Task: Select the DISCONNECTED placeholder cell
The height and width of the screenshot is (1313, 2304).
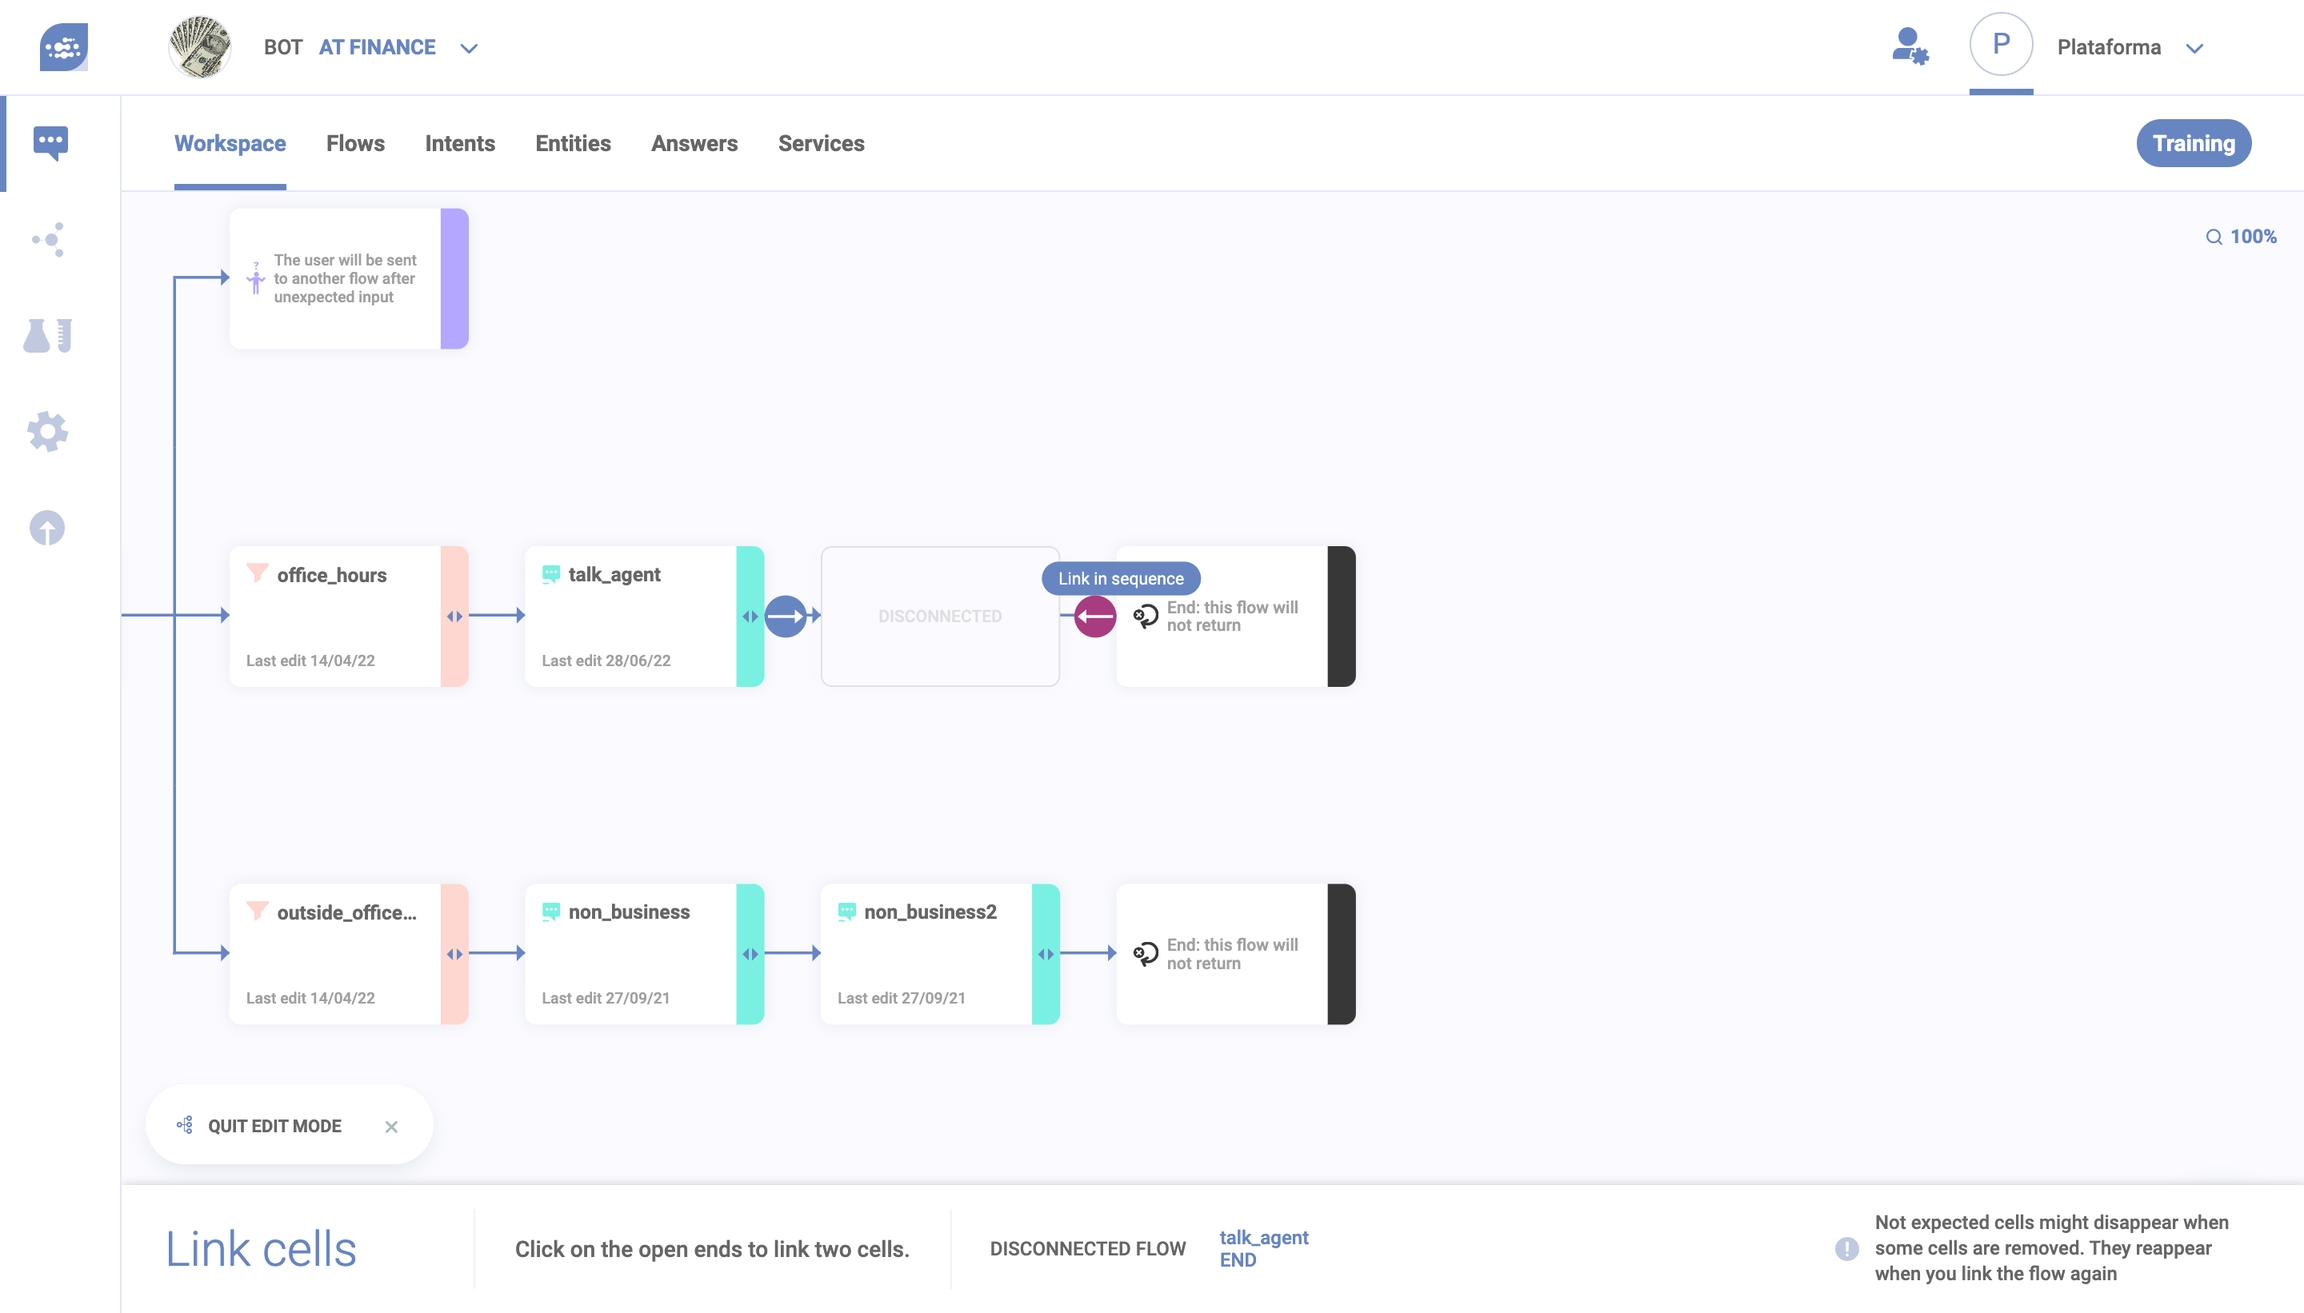Action: click(940, 616)
